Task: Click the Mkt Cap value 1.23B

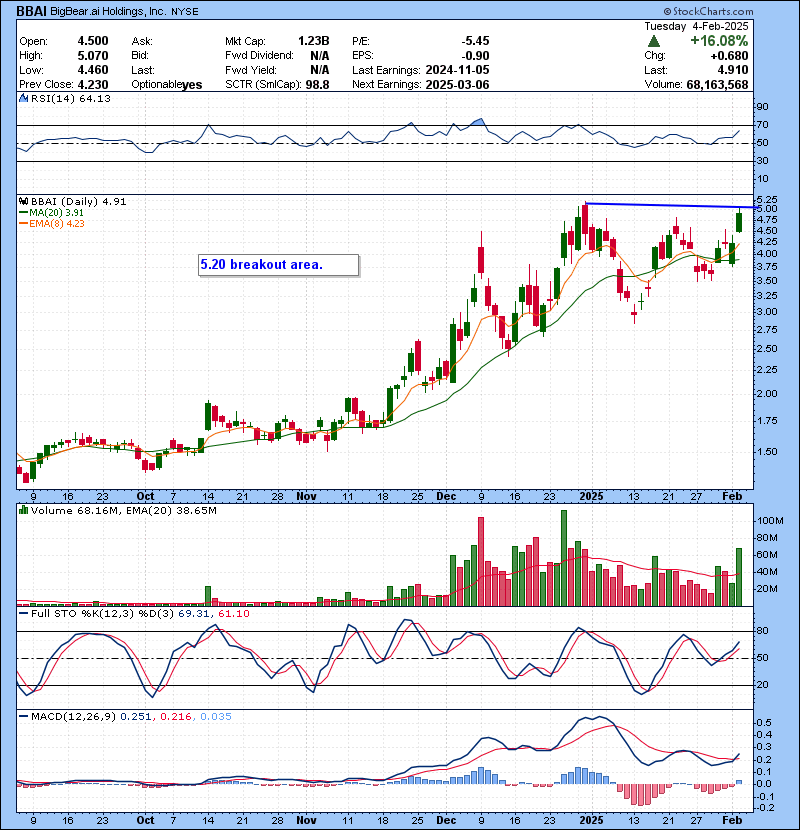Action: pyautogui.click(x=313, y=41)
